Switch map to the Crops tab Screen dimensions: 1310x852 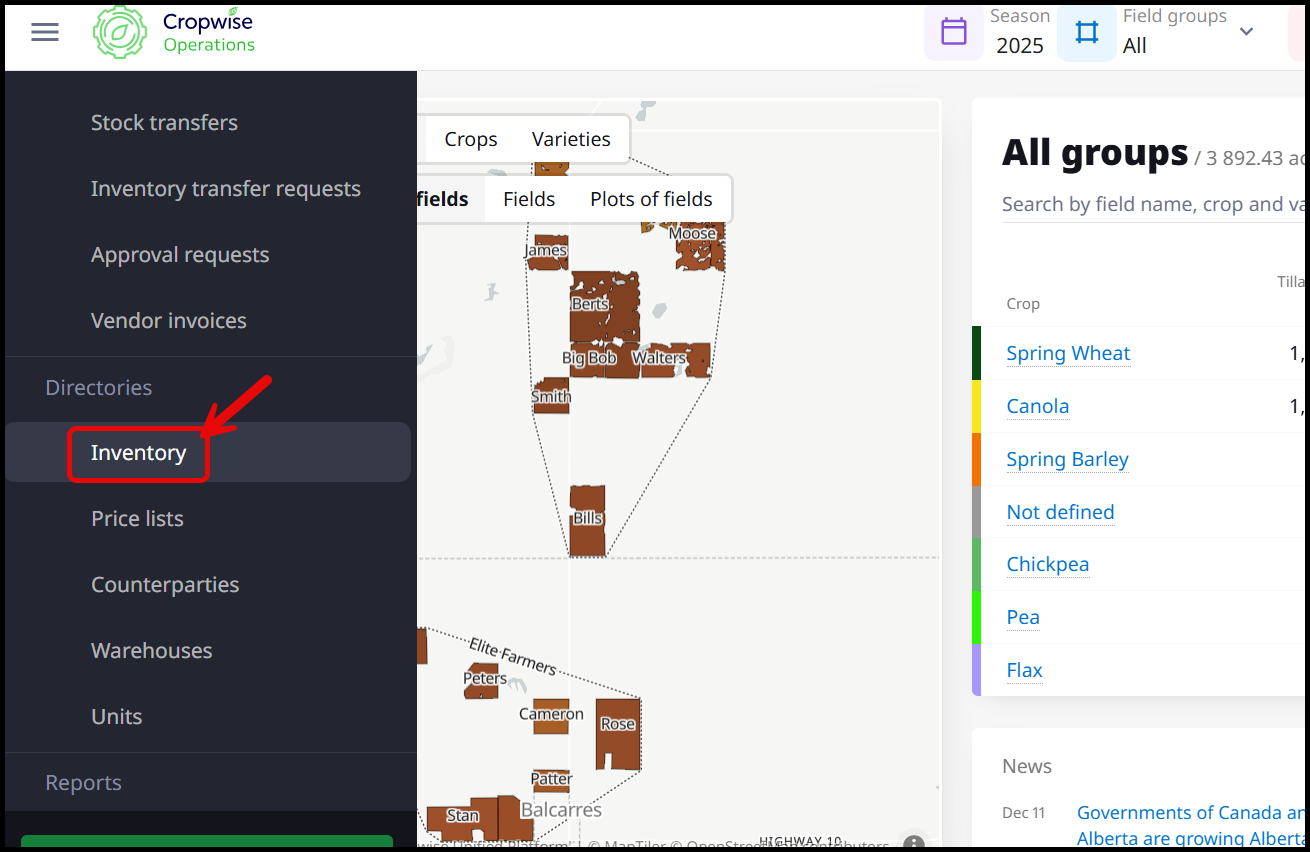[x=471, y=139]
